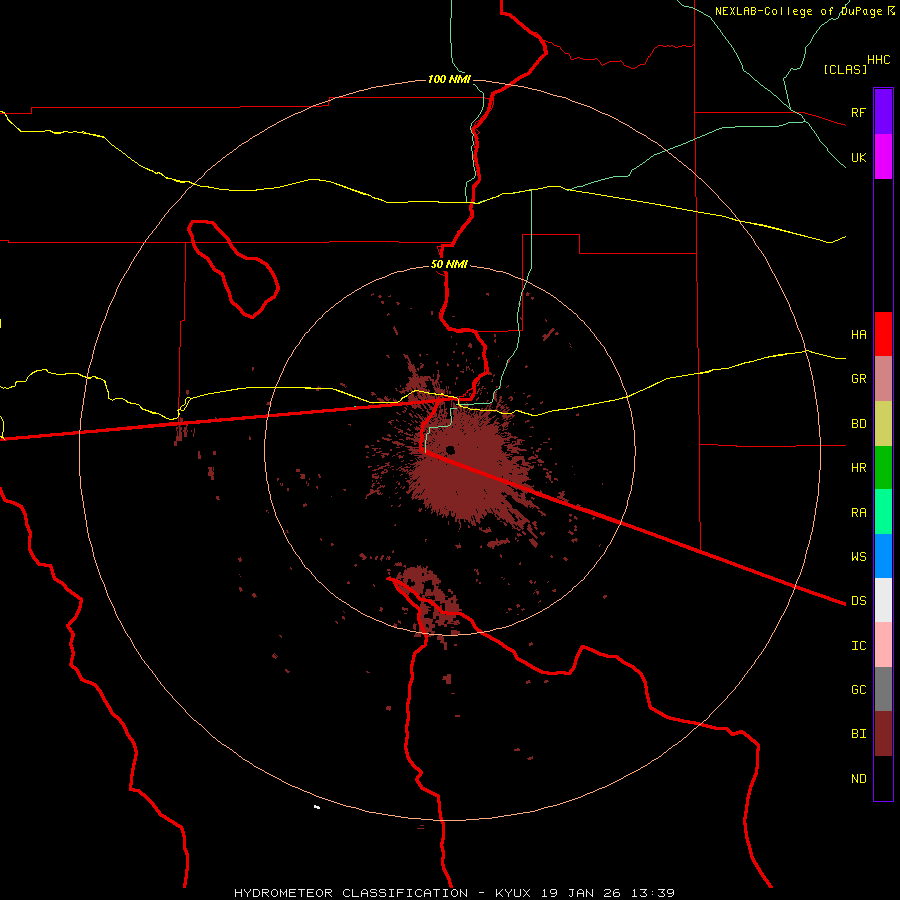Viewport: 900px width, 900px height.
Task: Click the UK legend label
Action: coord(858,157)
